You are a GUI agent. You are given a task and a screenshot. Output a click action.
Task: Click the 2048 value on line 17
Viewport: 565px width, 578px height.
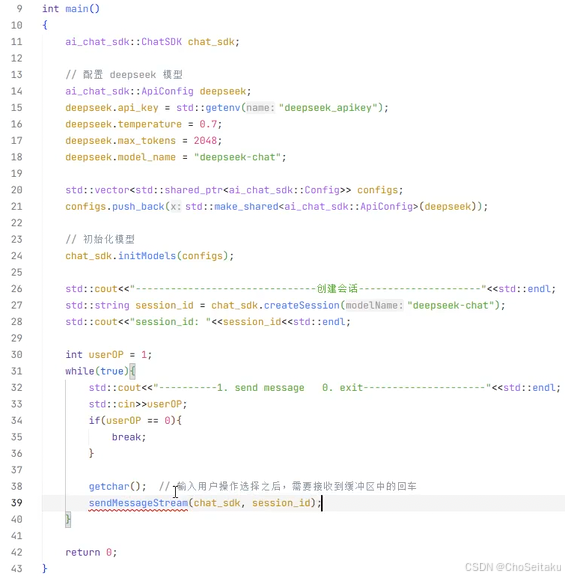pyautogui.click(x=205, y=141)
